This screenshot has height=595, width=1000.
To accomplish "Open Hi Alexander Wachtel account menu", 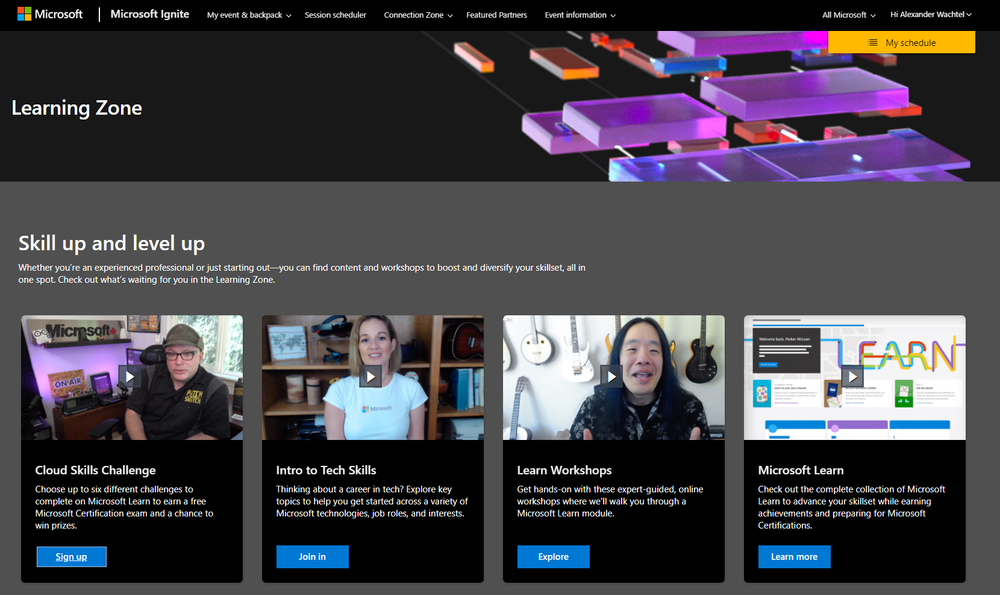I will 930,14.
